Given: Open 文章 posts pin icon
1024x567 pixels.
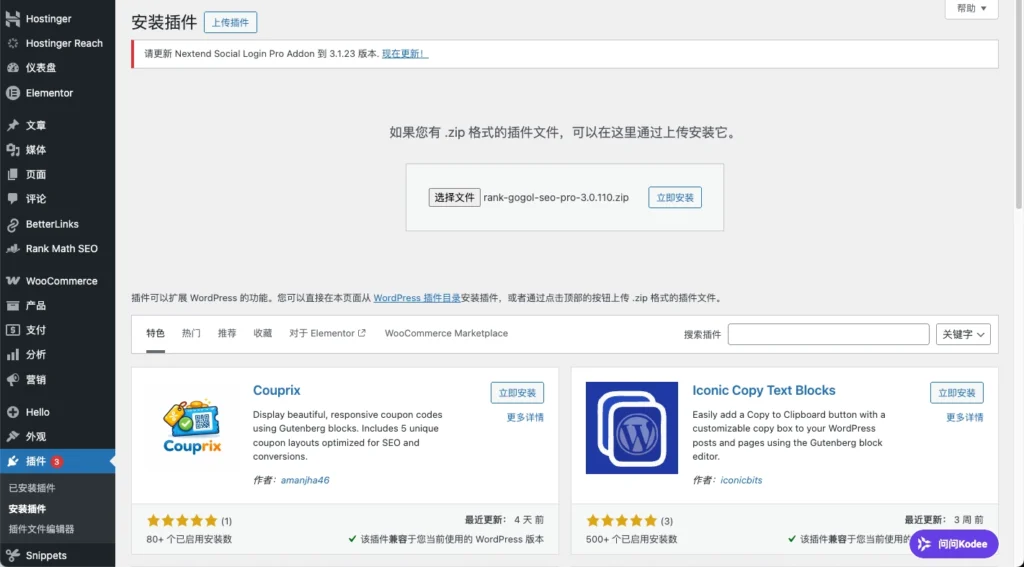Looking at the screenshot, I should coord(12,125).
